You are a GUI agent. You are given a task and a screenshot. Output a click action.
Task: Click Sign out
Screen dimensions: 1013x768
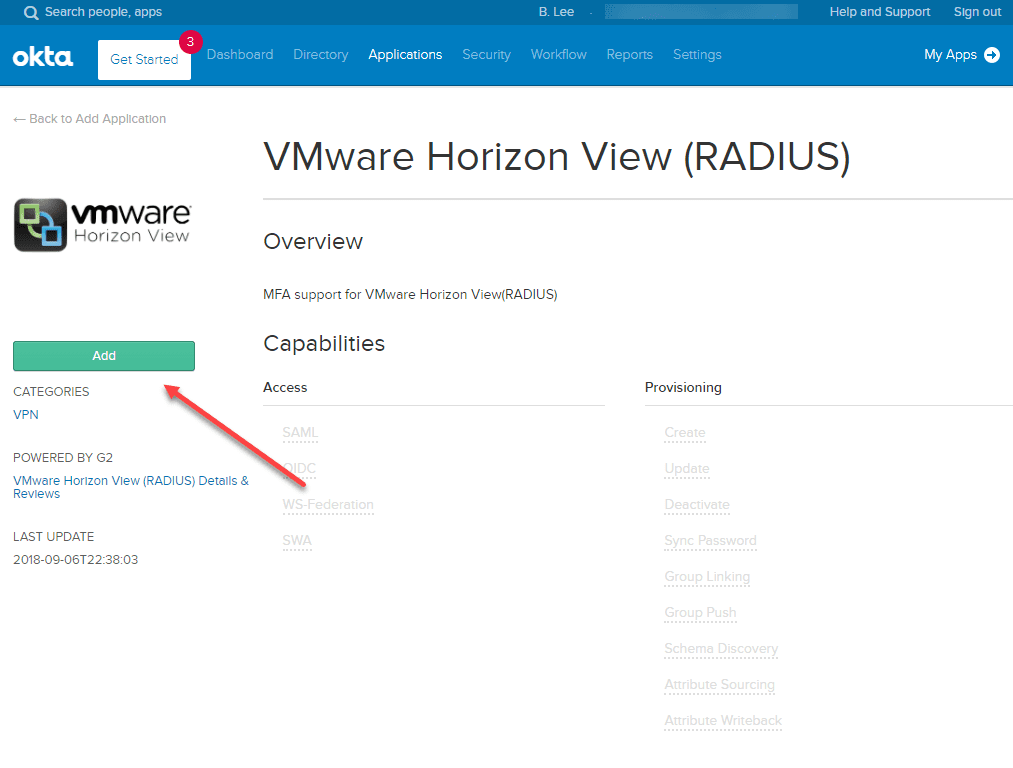click(x=977, y=12)
